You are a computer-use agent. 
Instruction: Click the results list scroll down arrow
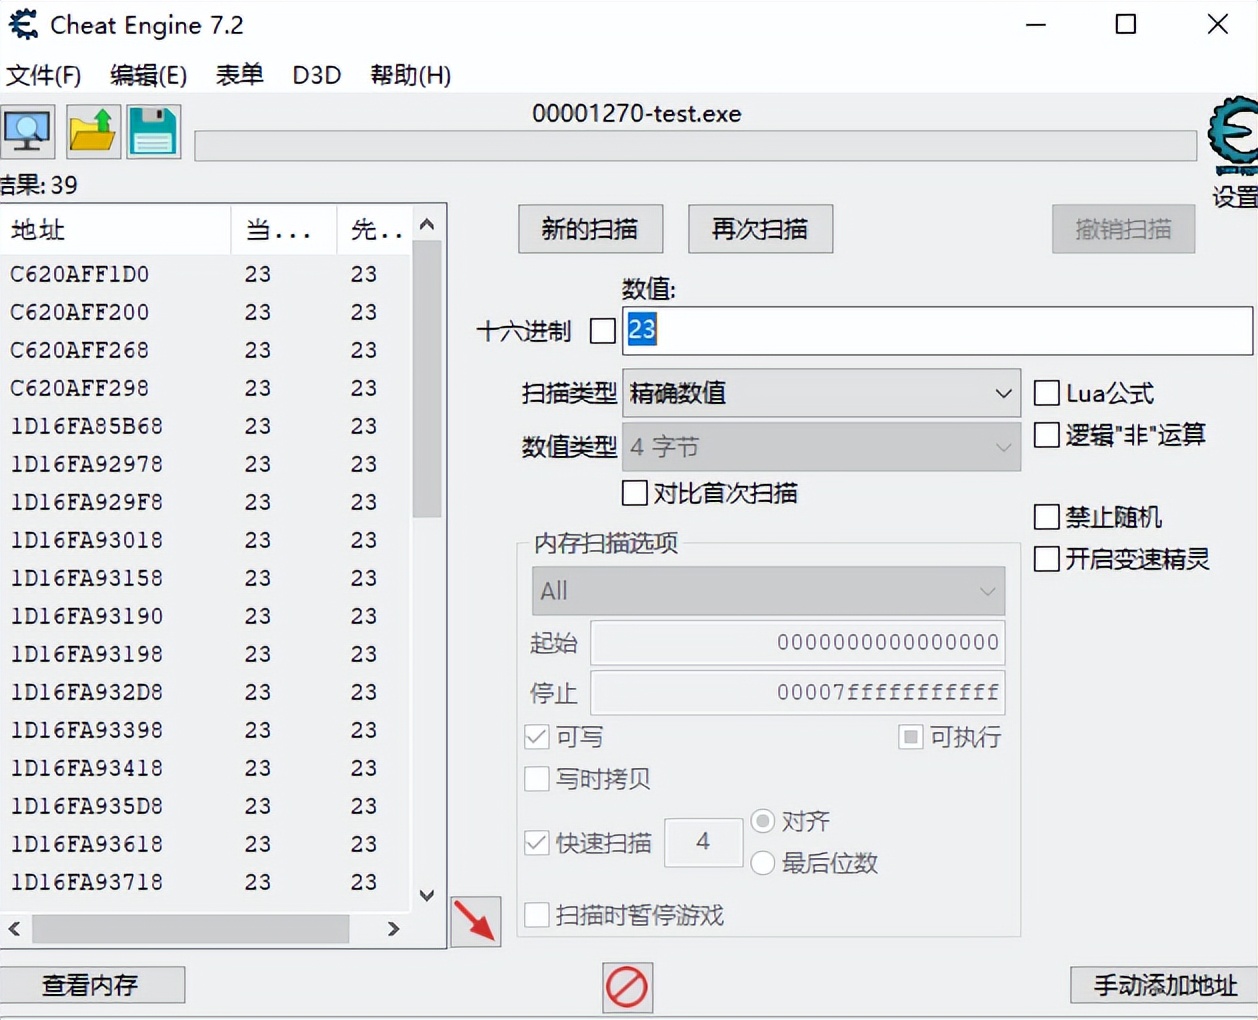pos(427,895)
